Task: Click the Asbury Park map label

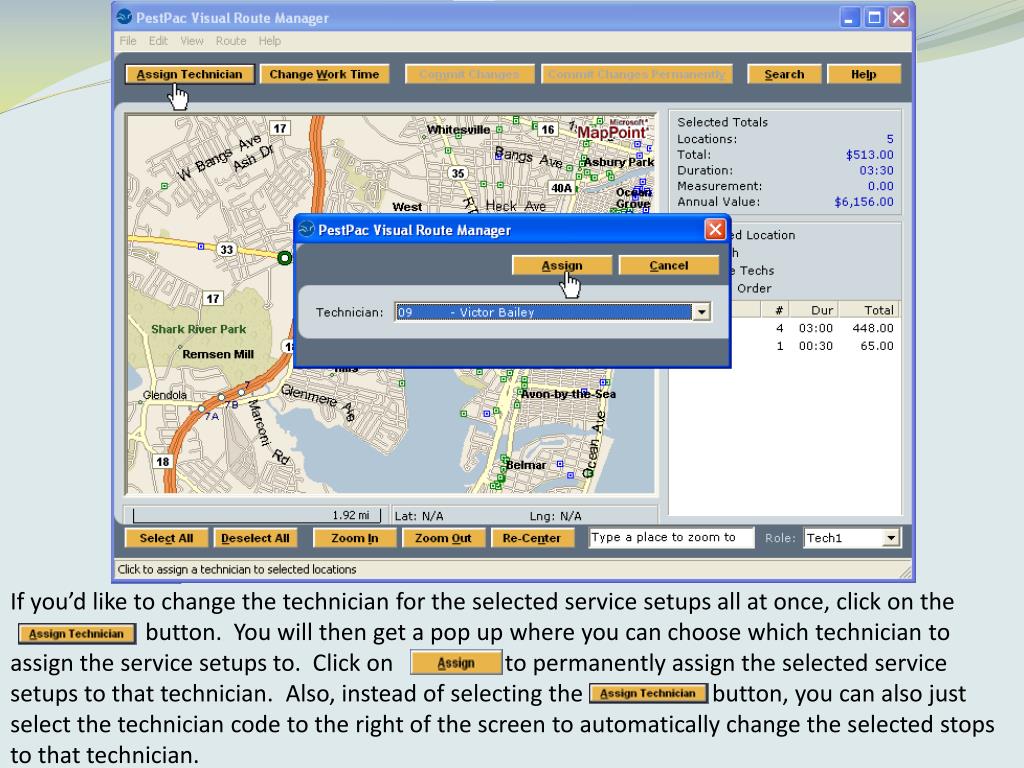Action: coord(618,162)
